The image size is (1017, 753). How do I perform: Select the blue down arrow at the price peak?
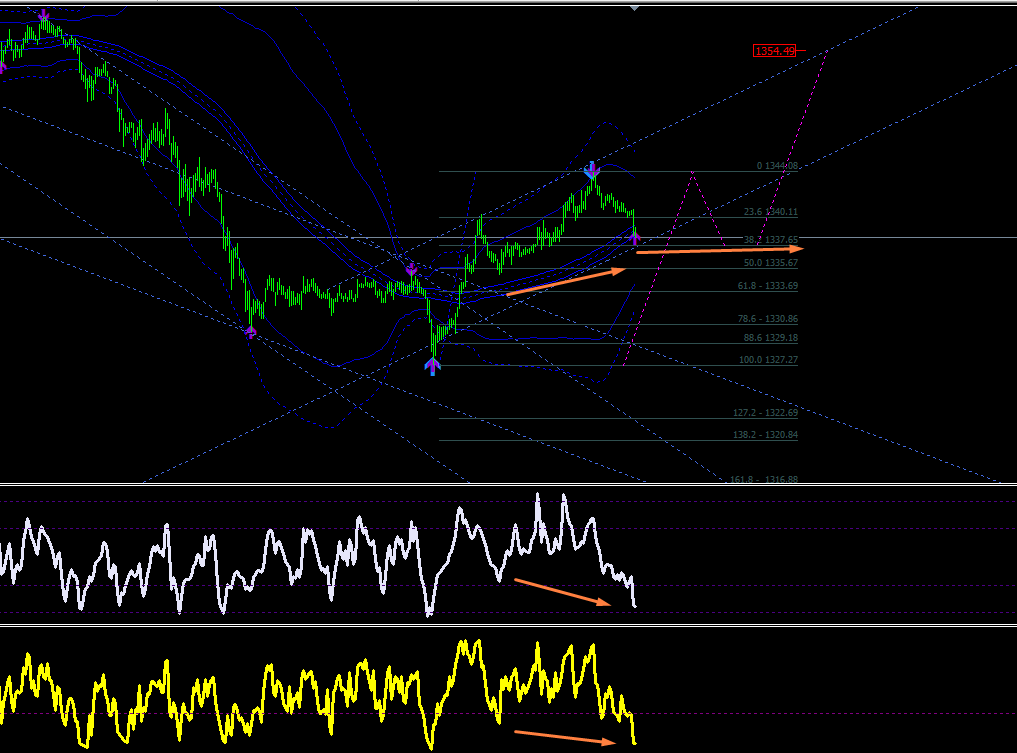click(x=592, y=171)
